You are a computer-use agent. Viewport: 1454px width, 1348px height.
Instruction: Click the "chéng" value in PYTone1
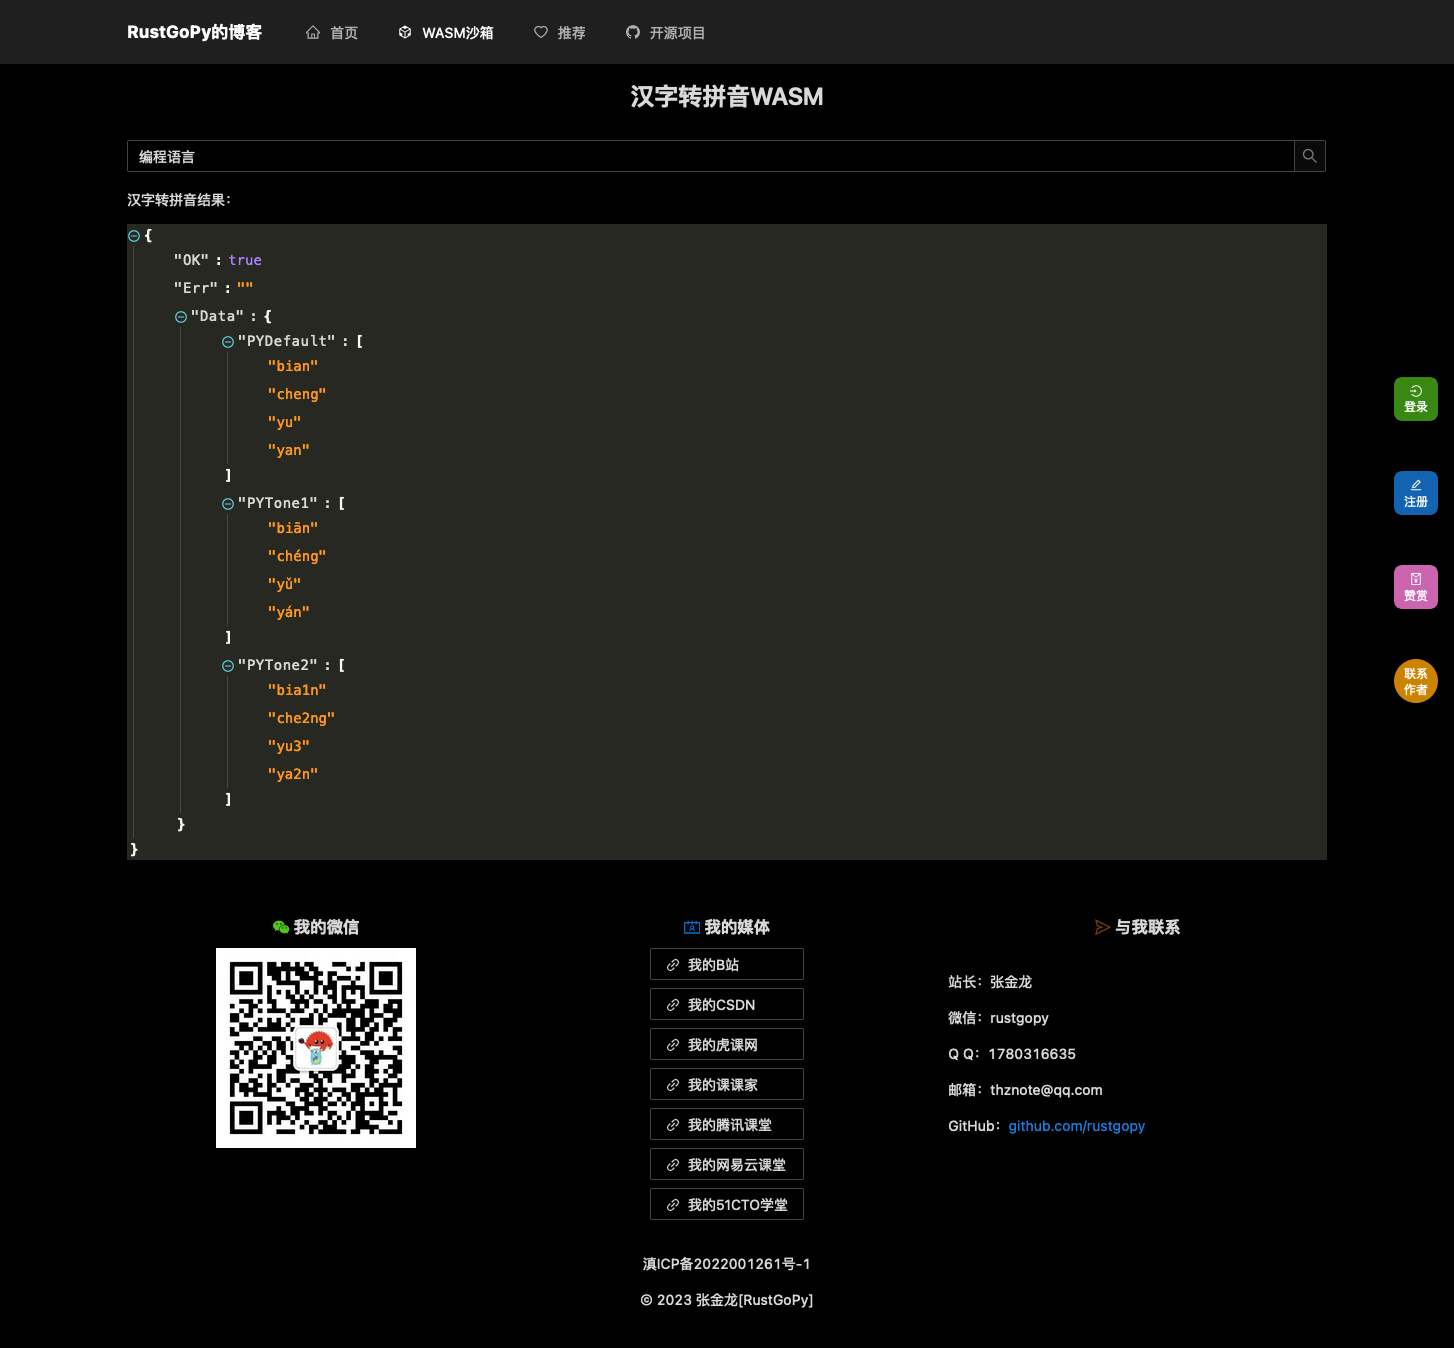297,556
